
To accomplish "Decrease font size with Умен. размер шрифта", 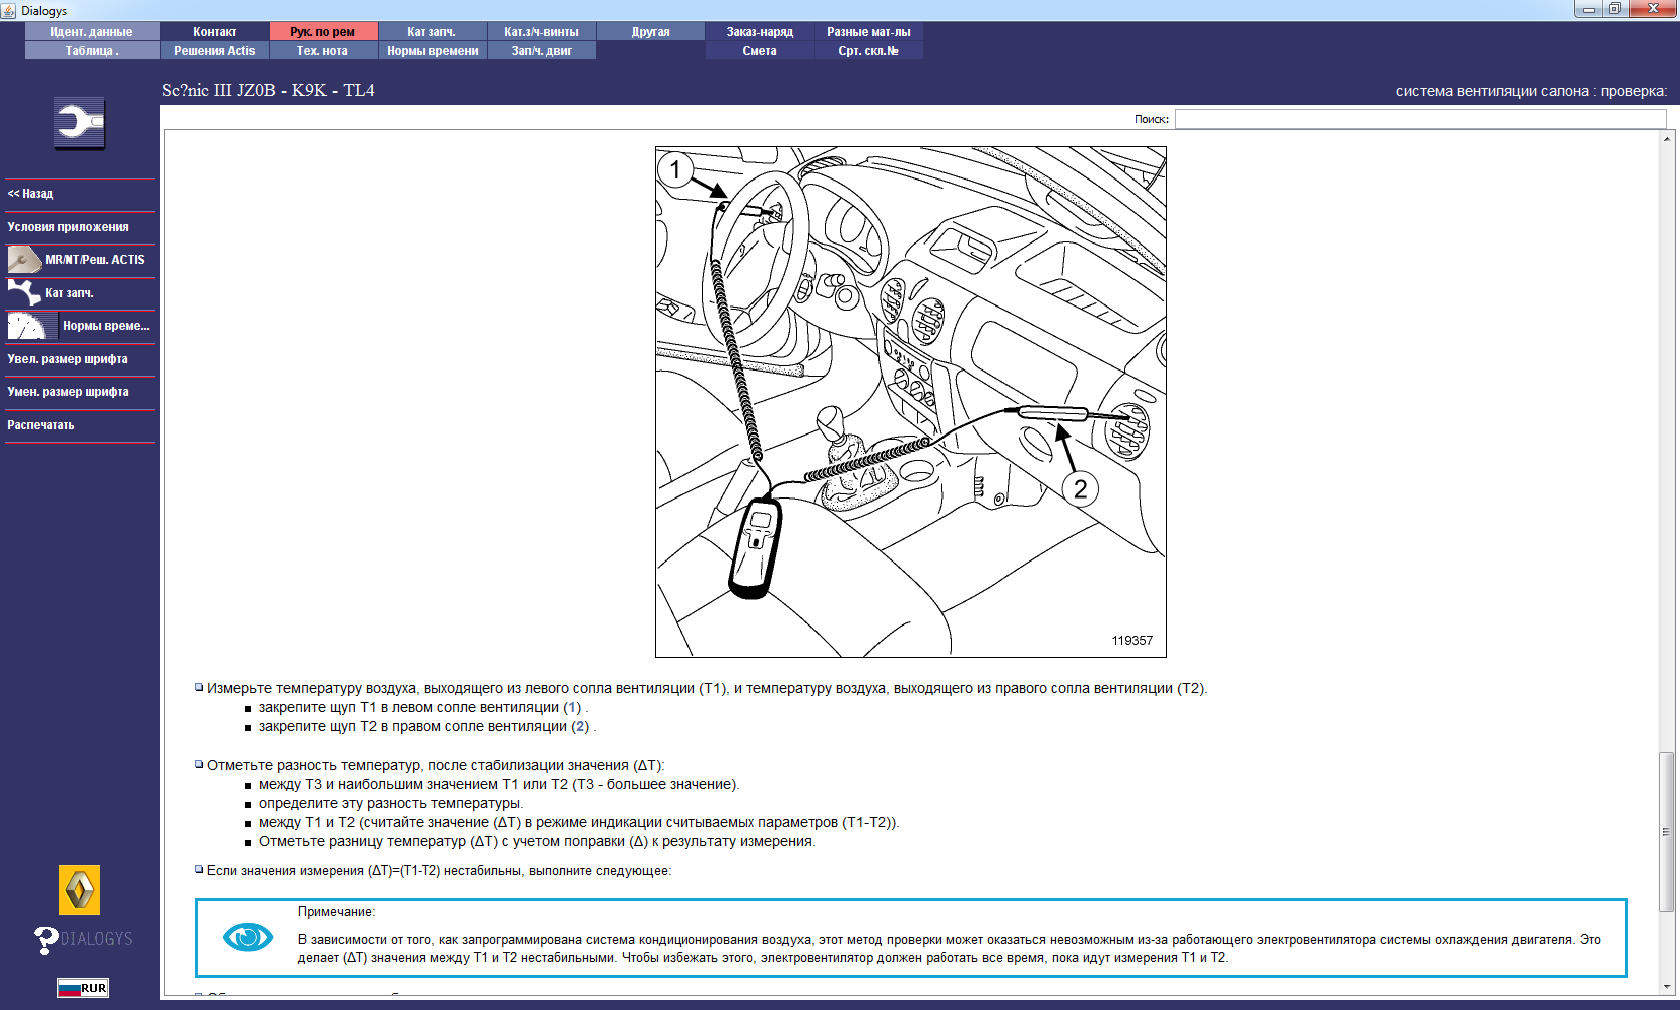I will 68,392.
